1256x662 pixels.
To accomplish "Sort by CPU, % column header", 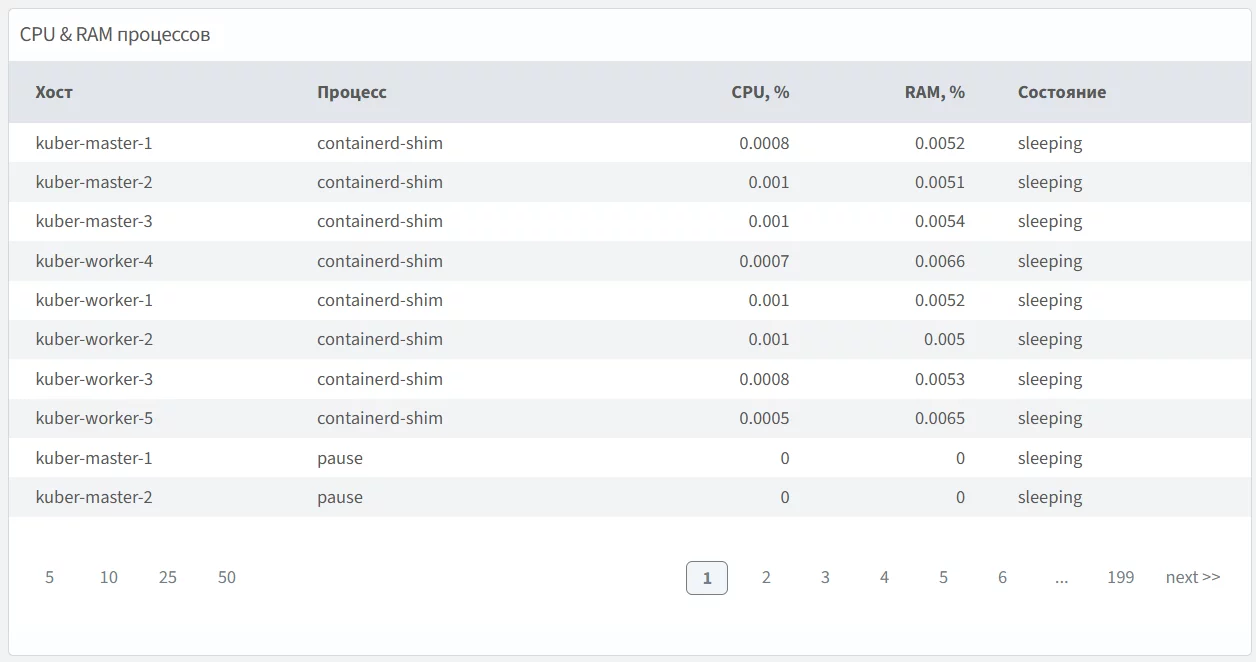I will click(x=760, y=92).
